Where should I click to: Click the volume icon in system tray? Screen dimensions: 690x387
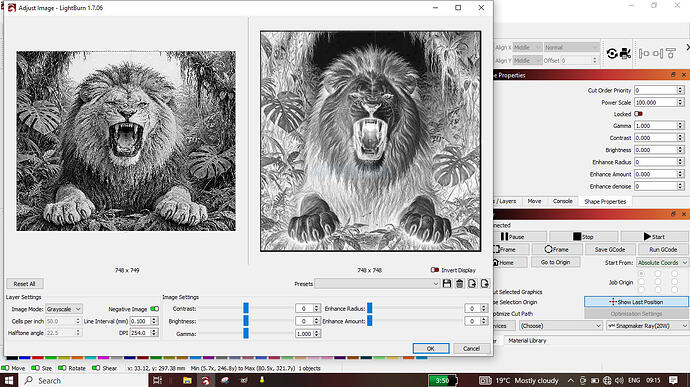[620, 380]
